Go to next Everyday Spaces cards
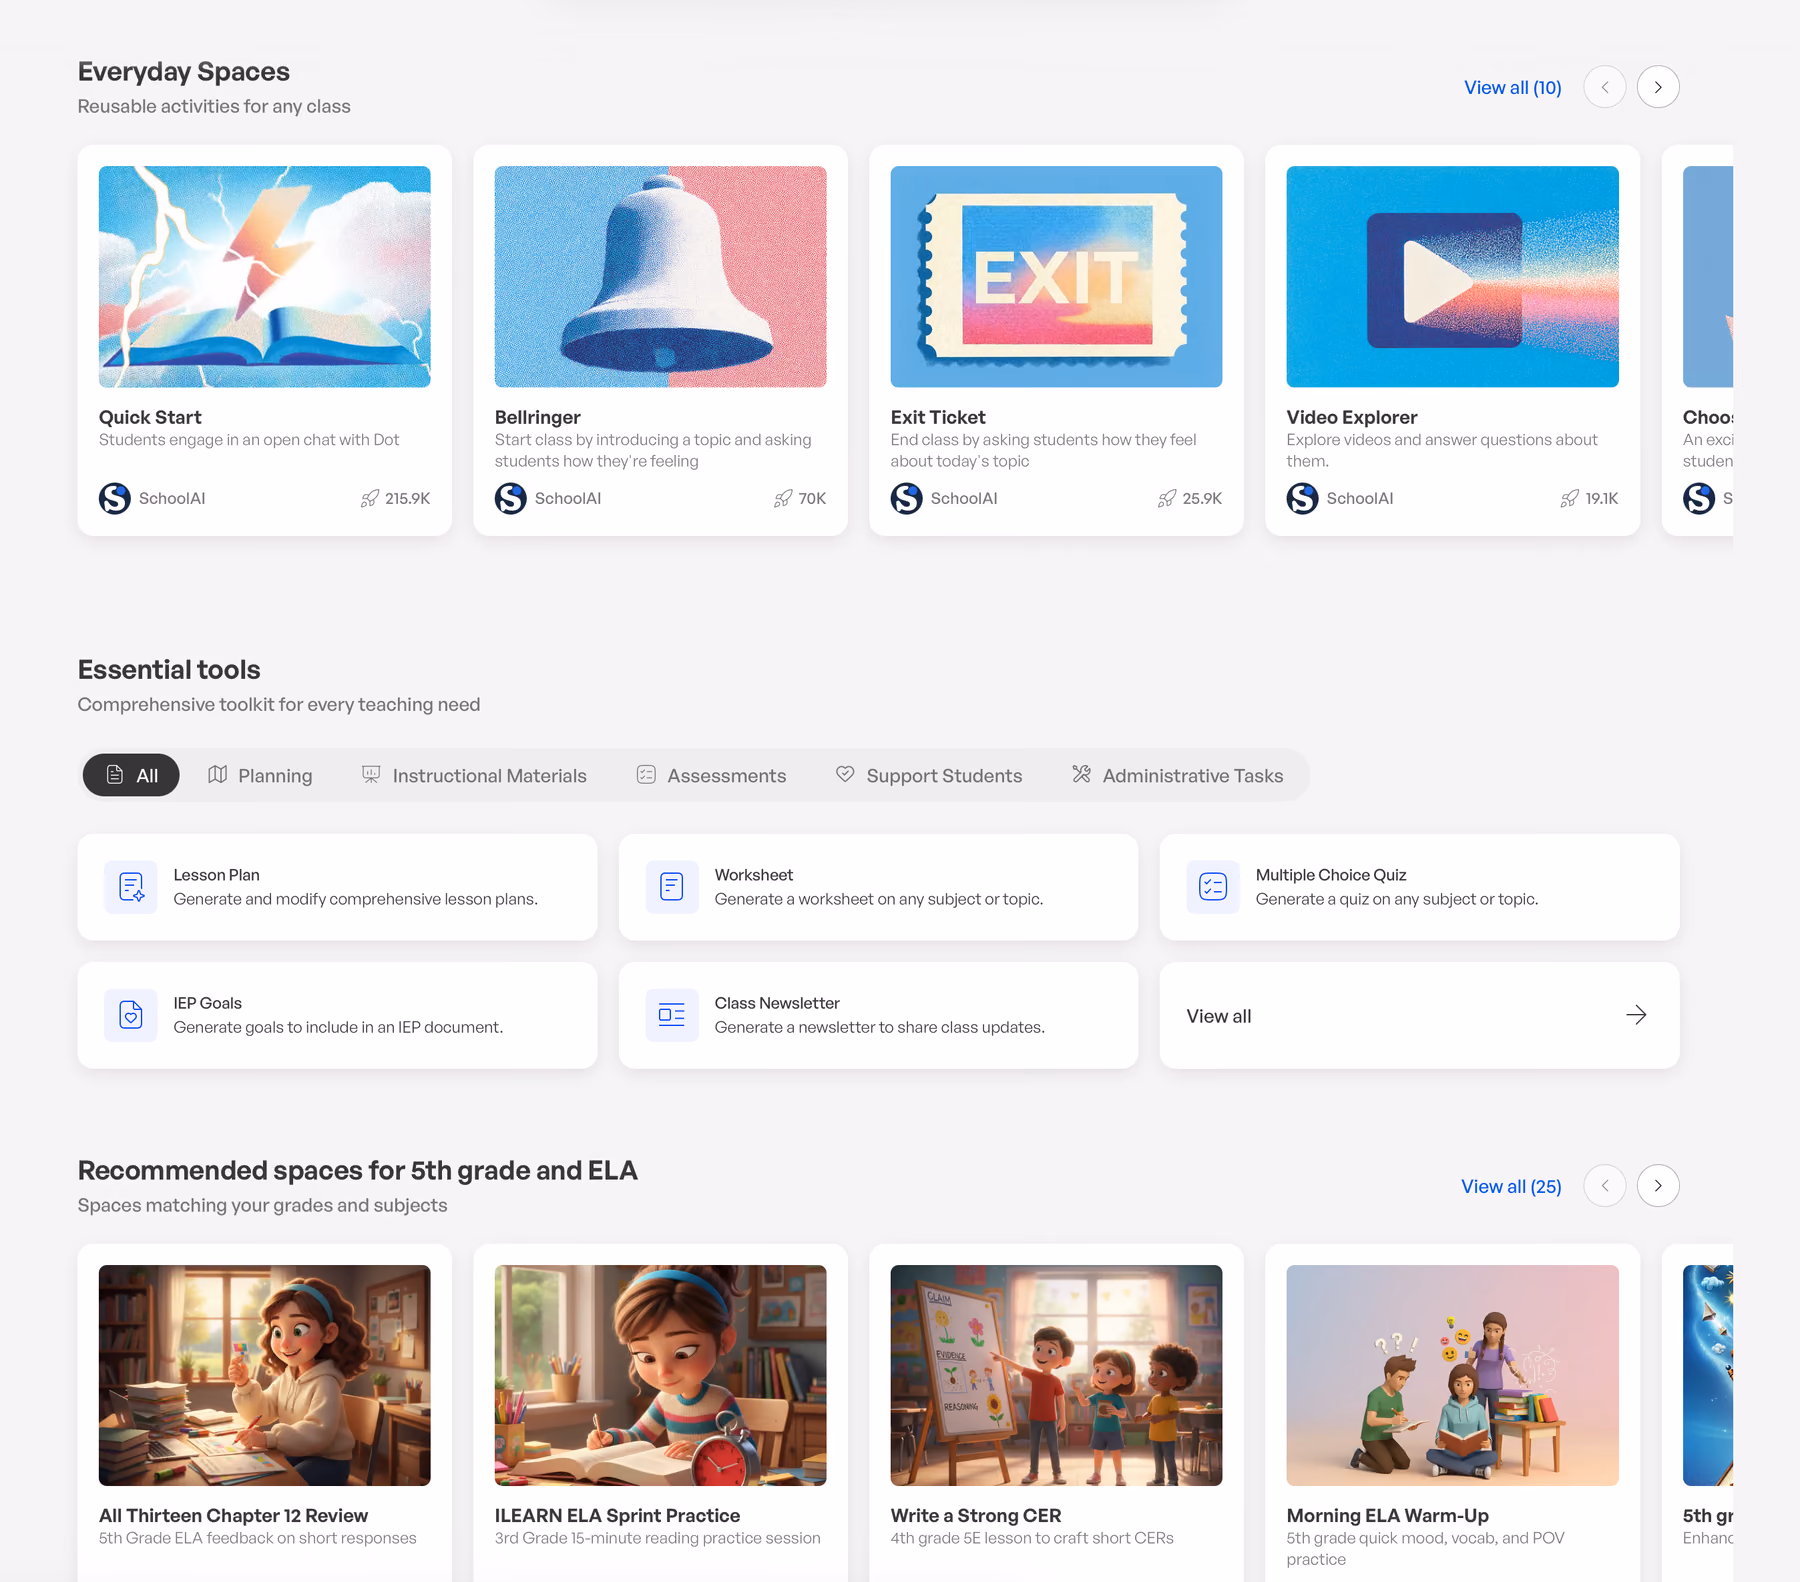 [x=1658, y=87]
